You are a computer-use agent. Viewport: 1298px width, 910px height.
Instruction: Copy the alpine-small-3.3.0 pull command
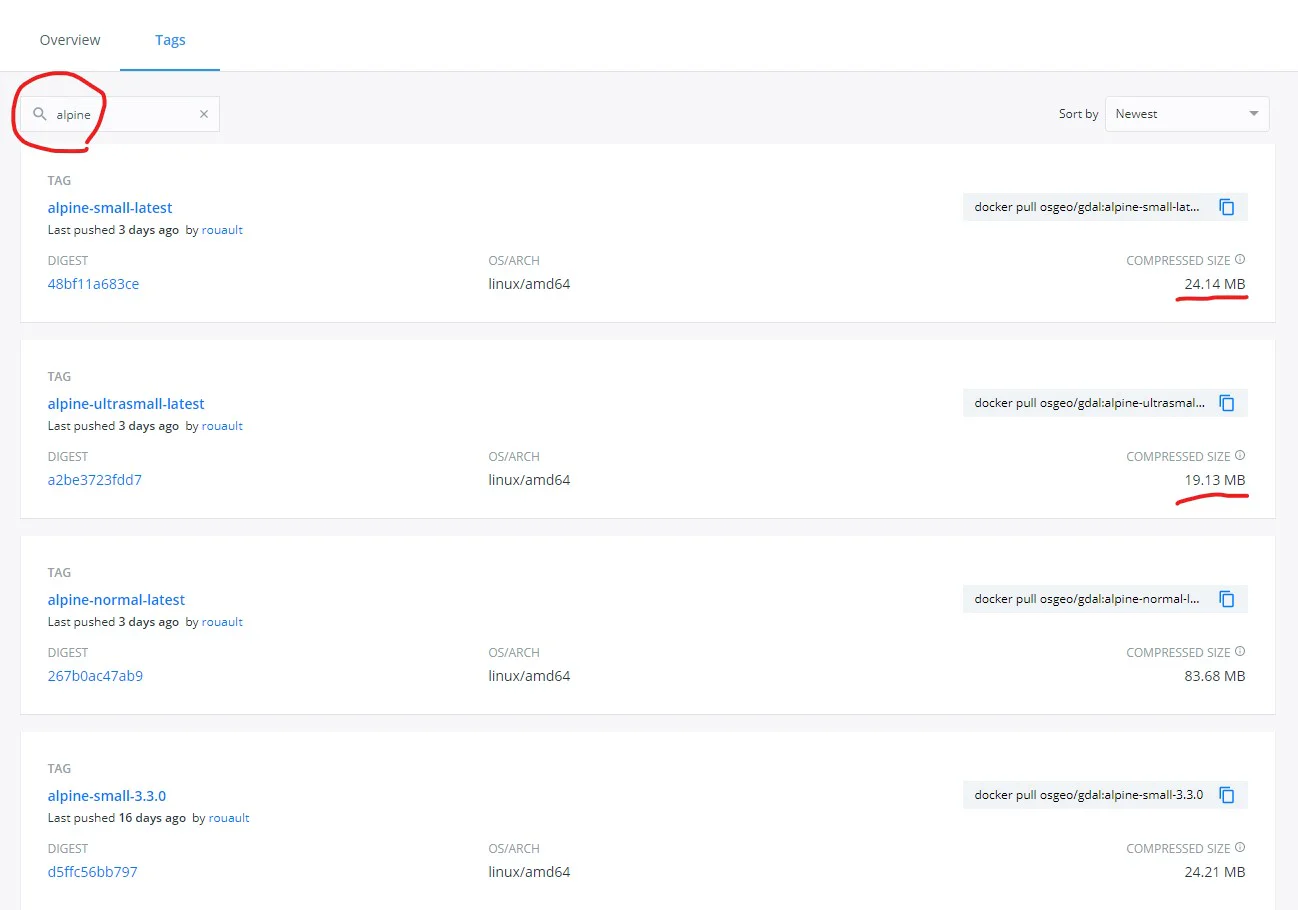coord(1227,795)
